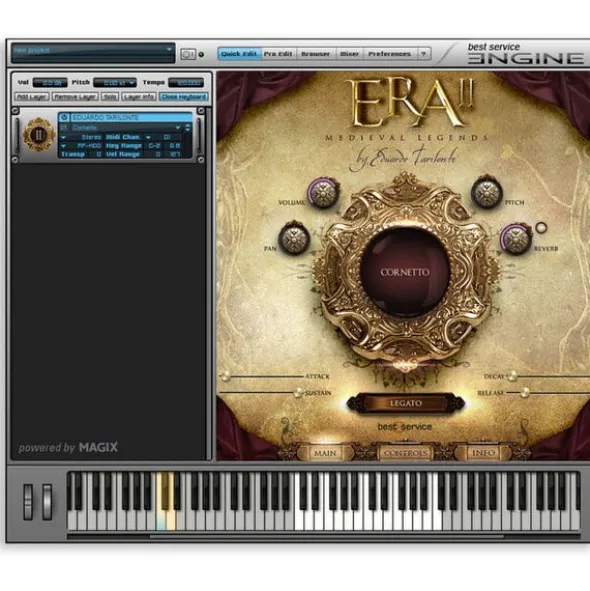The height and width of the screenshot is (591, 590).
Task: Adjust the Pan knob
Action: [x=294, y=238]
